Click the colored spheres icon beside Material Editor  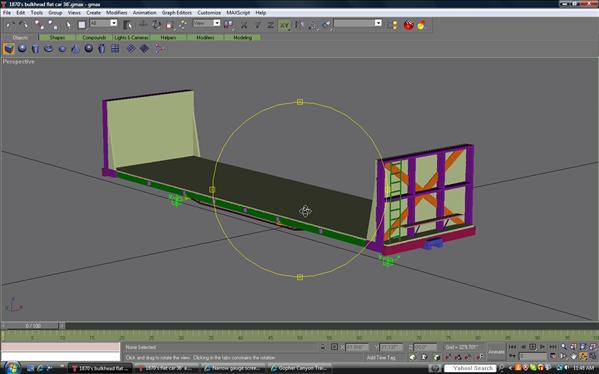click(x=422, y=25)
